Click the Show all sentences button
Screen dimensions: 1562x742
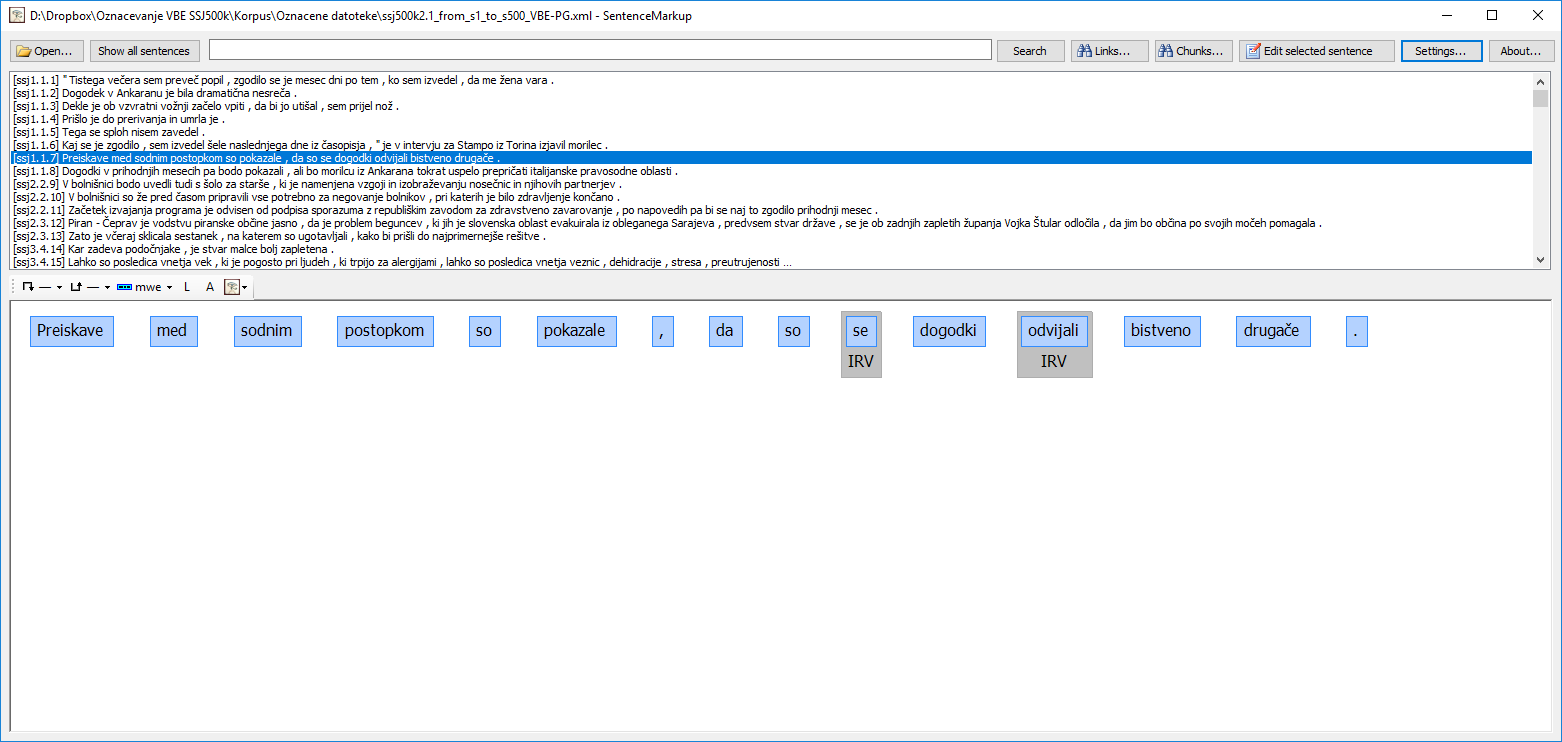pos(144,50)
